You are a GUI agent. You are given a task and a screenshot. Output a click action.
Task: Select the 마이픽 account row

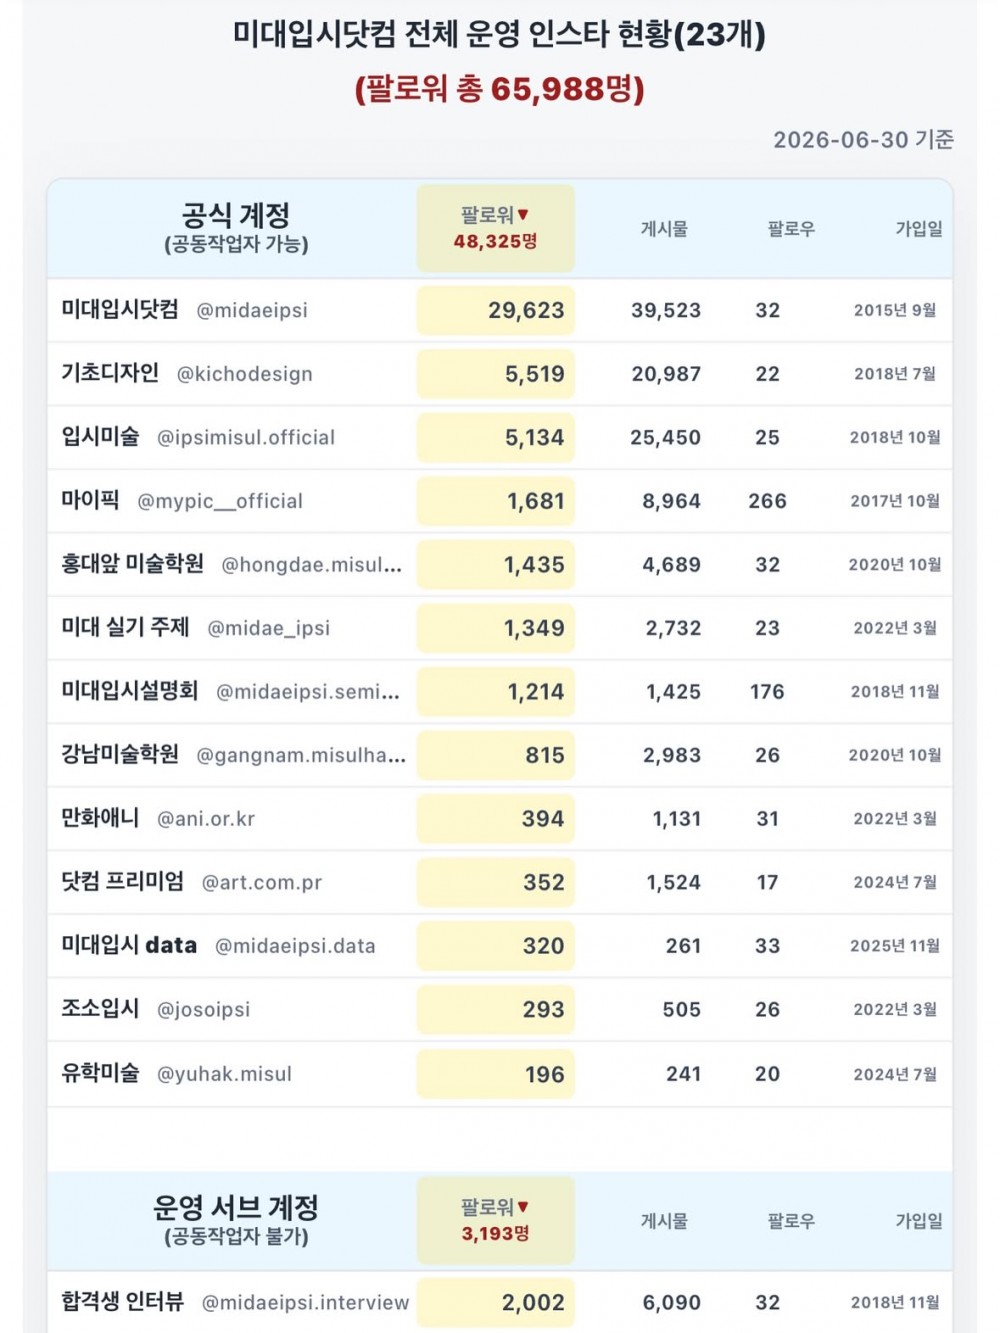click(x=500, y=501)
